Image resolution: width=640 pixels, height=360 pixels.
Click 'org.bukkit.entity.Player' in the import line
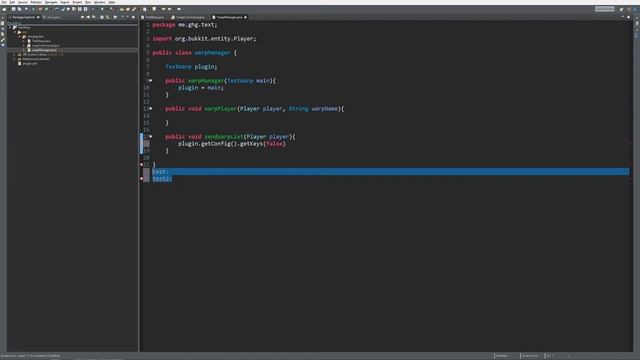(x=214, y=39)
